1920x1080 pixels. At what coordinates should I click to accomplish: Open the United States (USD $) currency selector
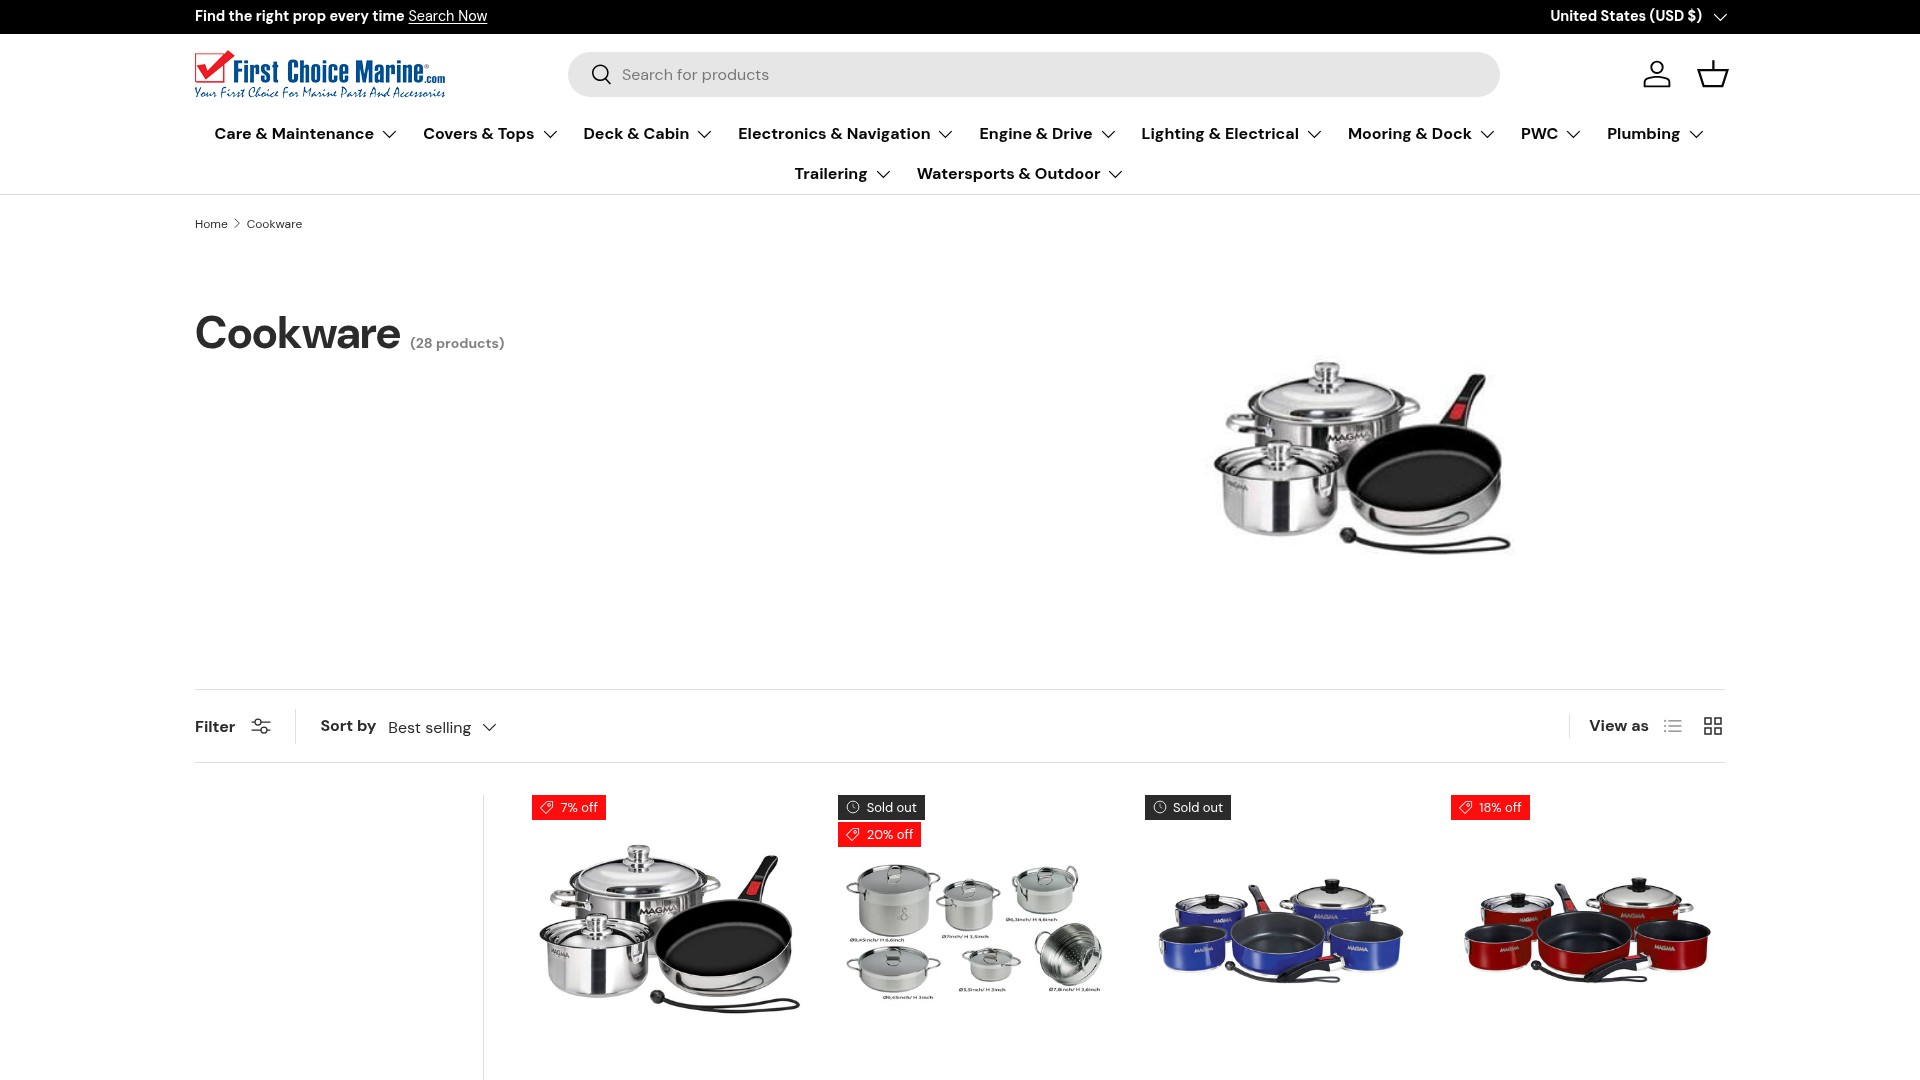pyautogui.click(x=1638, y=16)
